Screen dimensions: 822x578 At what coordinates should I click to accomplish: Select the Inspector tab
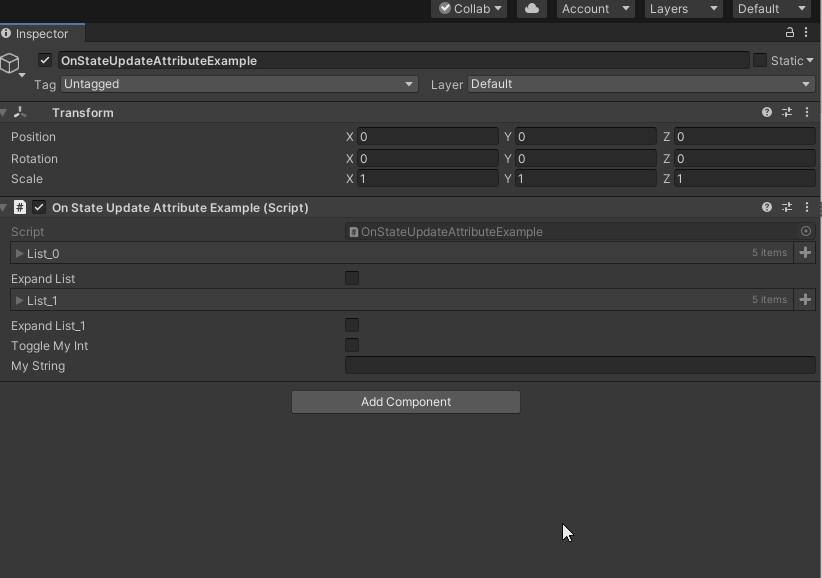42,34
